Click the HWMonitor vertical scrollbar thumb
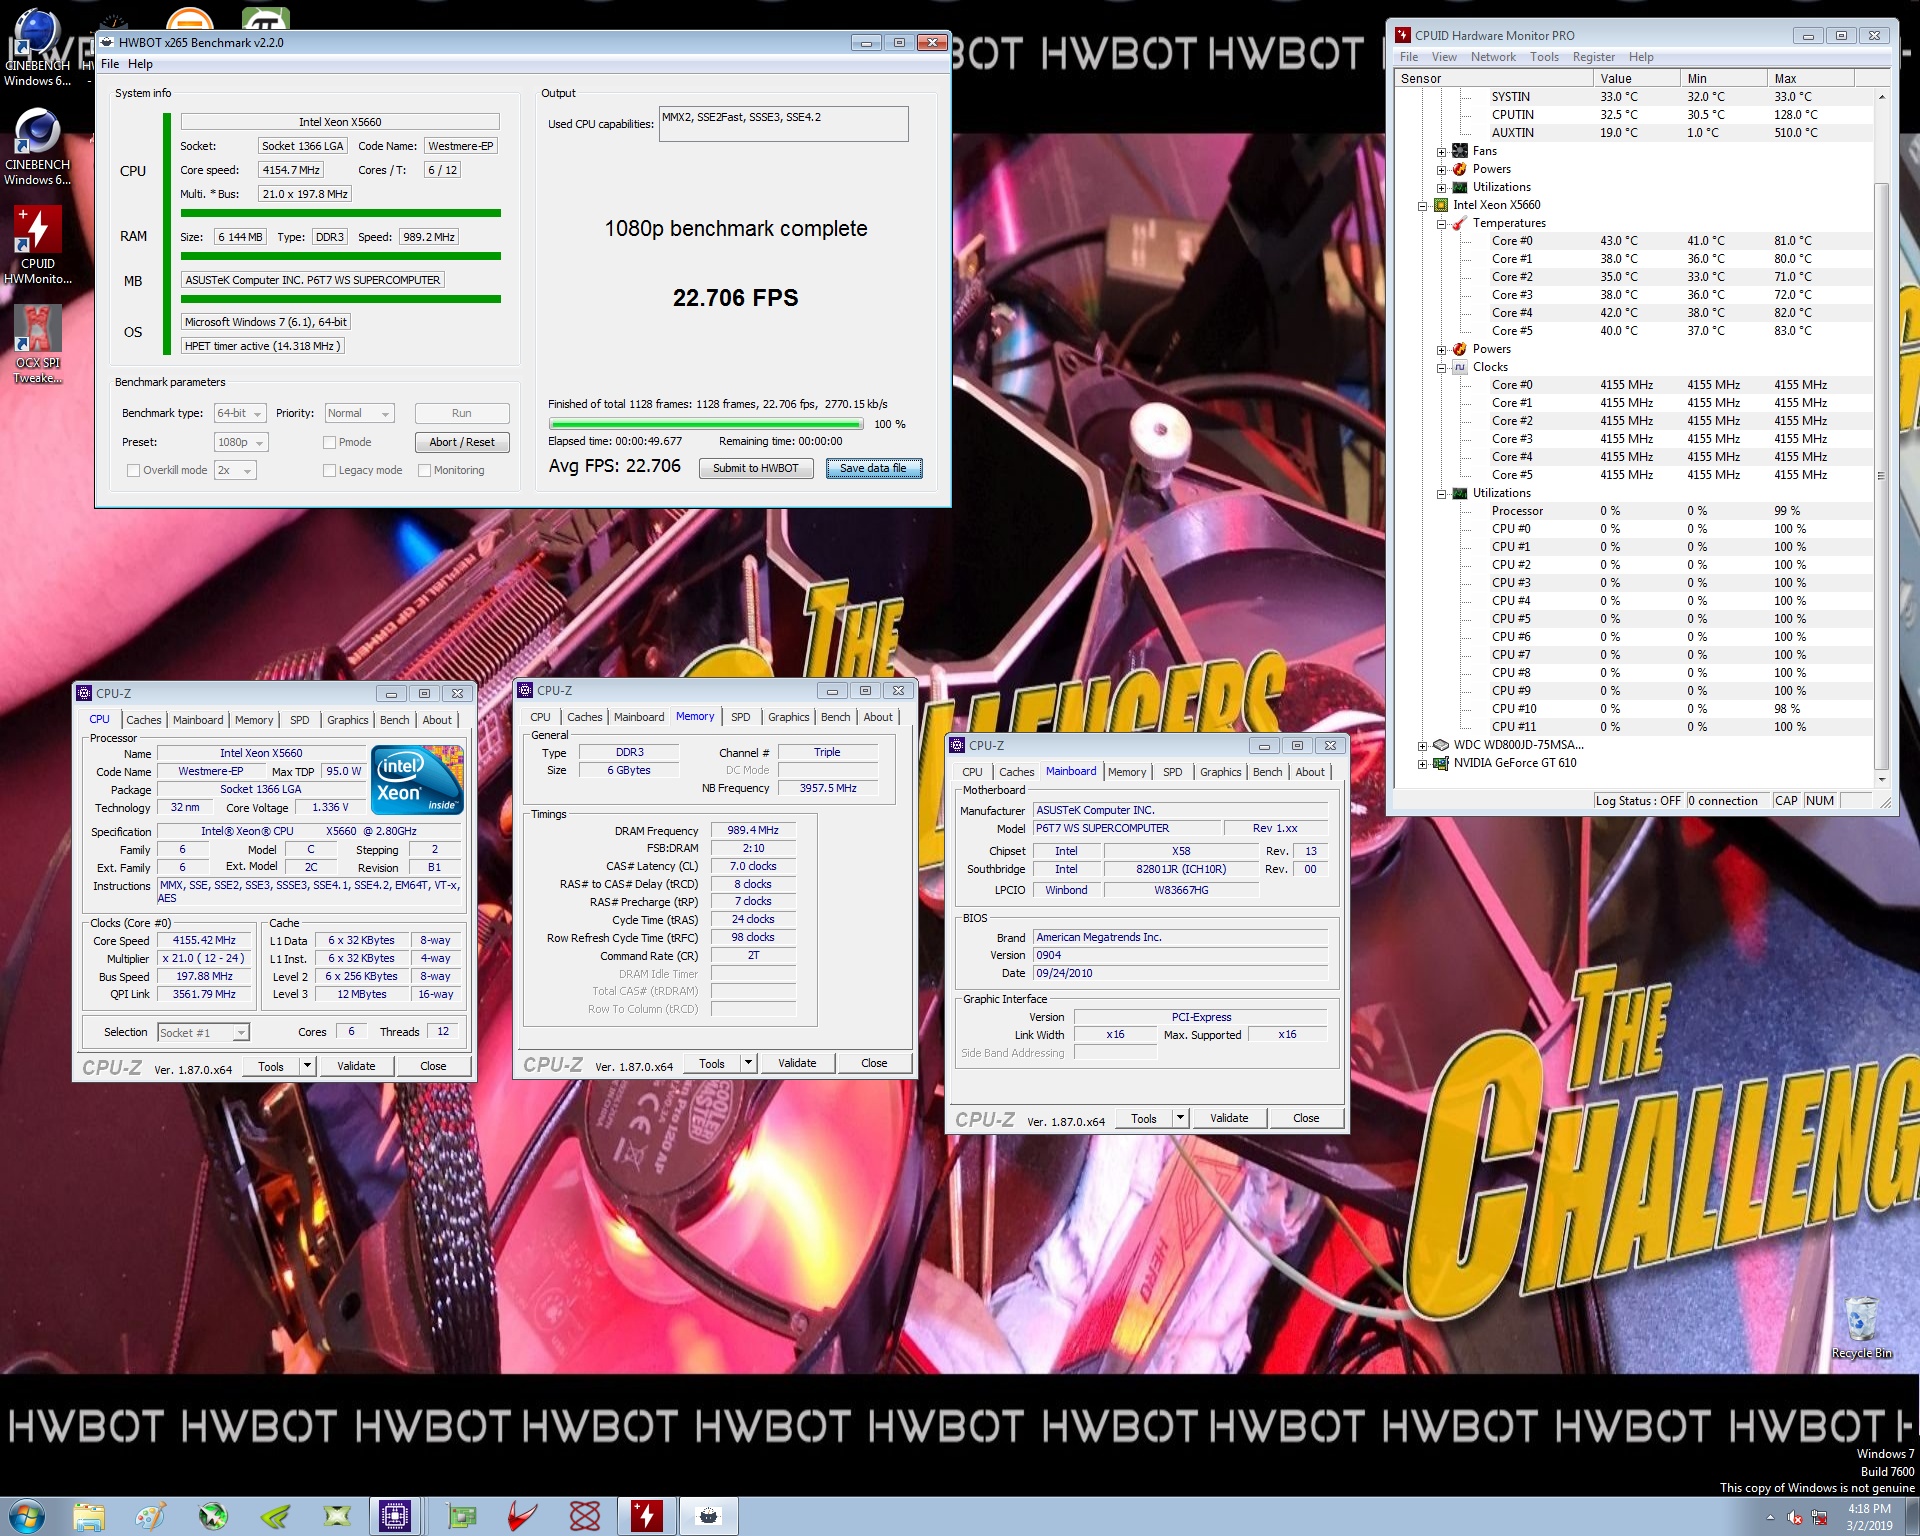The image size is (1920, 1536). (x=1881, y=475)
